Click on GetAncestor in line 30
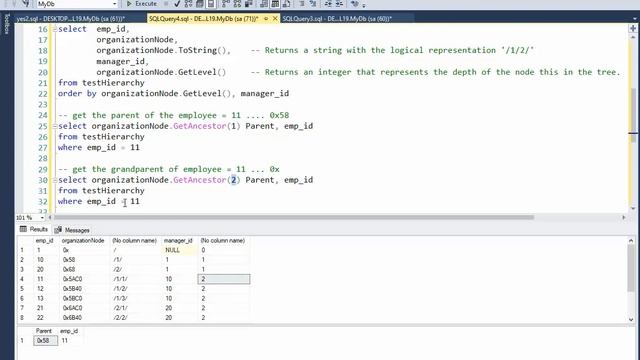The image size is (640, 360). click(200, 180)
